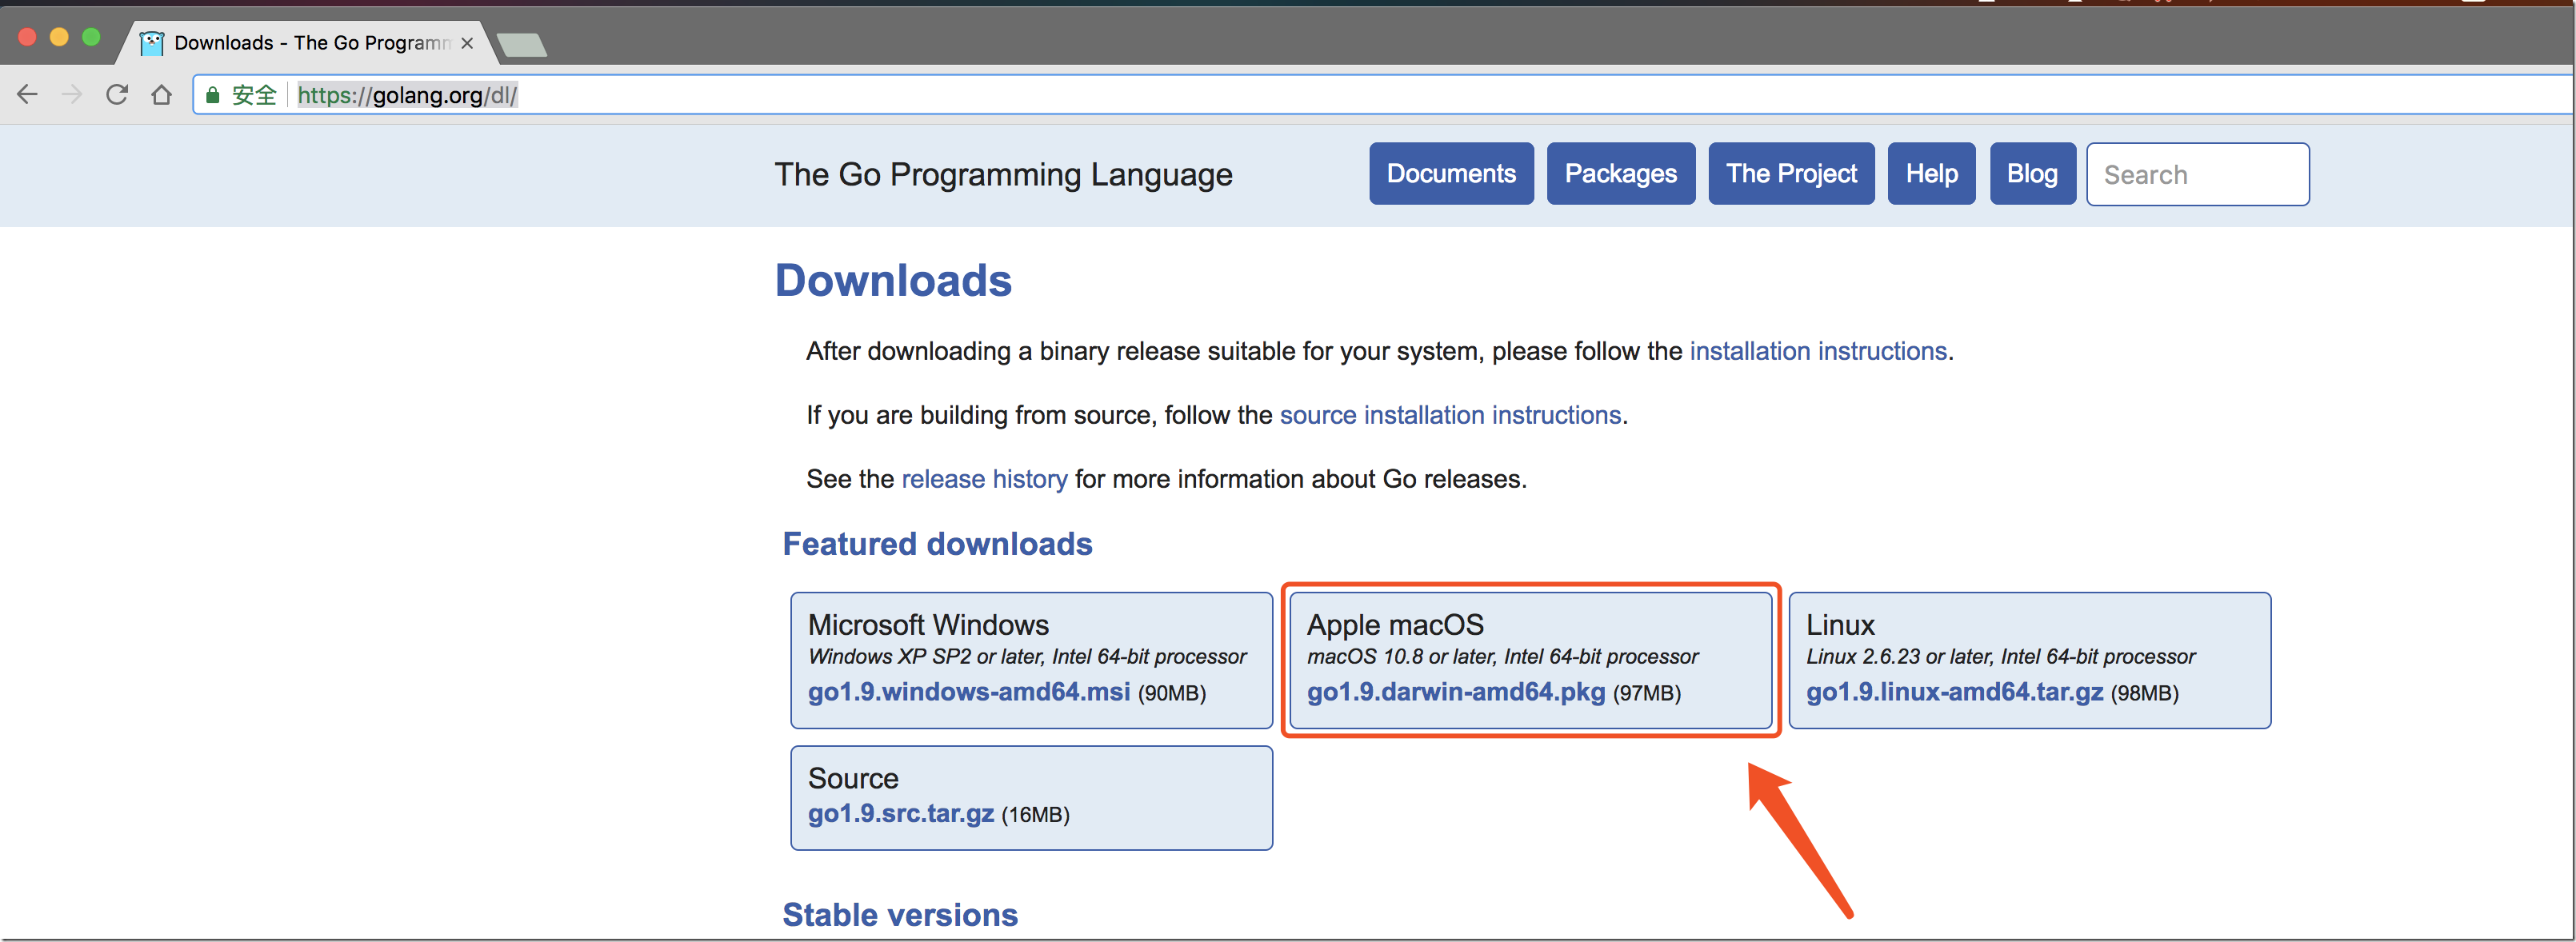Viewport: 2576px width, 942px height.
Task: Open the Blog menu
Action: coord(2032,174)
